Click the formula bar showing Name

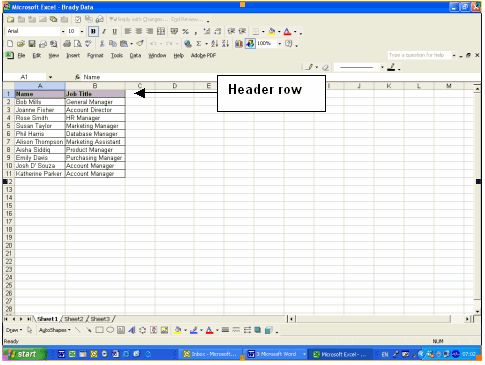(280, 77)
